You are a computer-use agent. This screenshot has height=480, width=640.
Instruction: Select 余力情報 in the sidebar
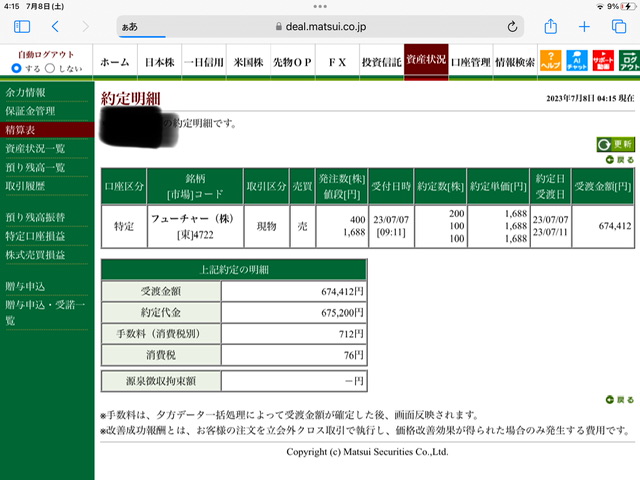(x=25, y=93)
